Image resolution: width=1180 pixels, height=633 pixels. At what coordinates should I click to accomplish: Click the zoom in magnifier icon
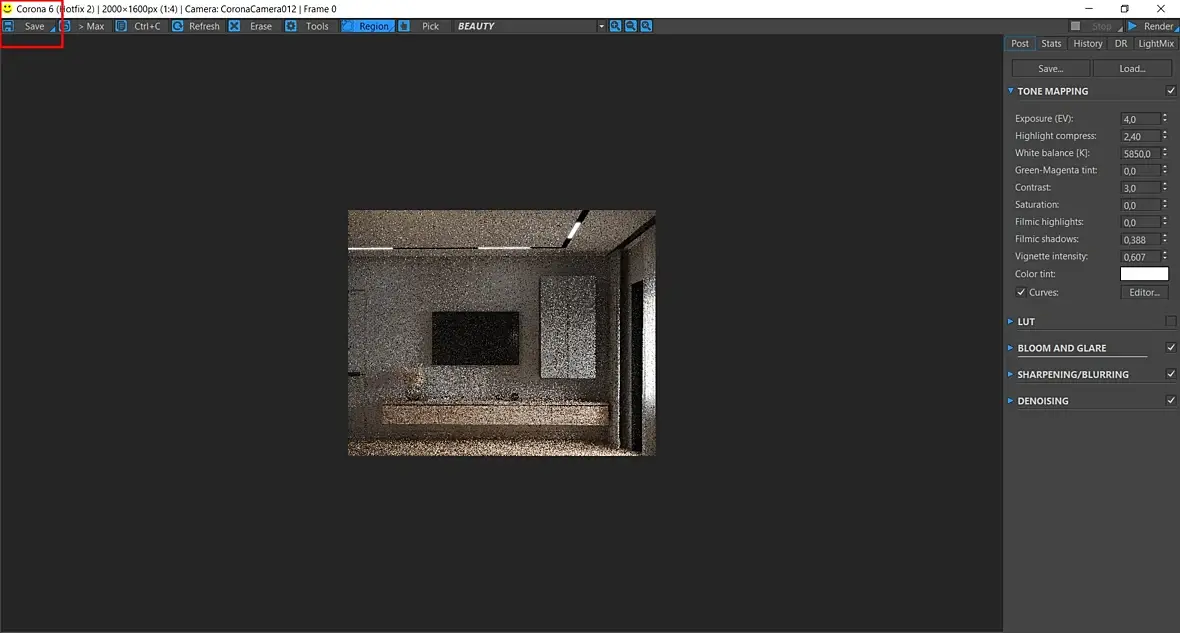tap(616, 26)
